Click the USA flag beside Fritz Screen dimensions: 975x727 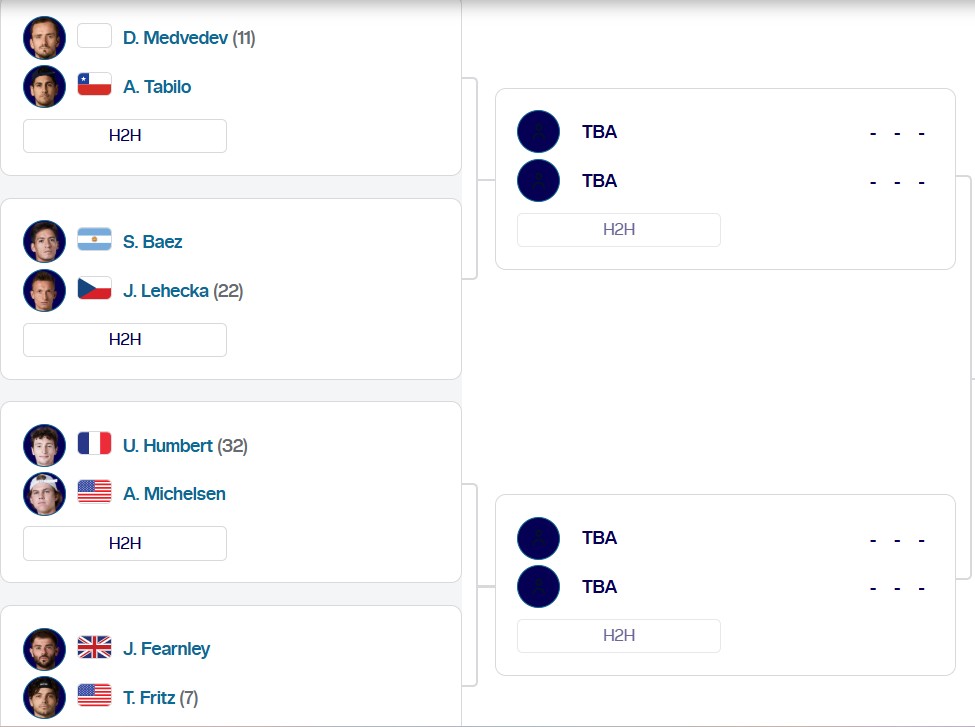tap(94, 696)
